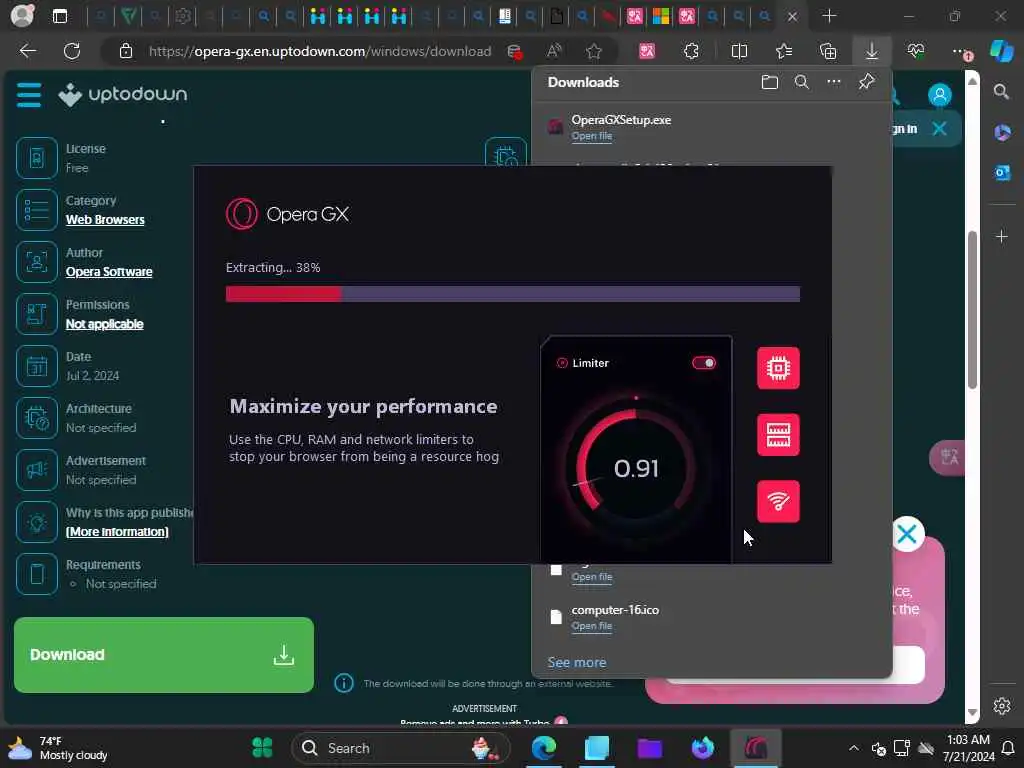1024x768 pixels.
Task: Click the floating pink translate button
Action: pos(948,457)
